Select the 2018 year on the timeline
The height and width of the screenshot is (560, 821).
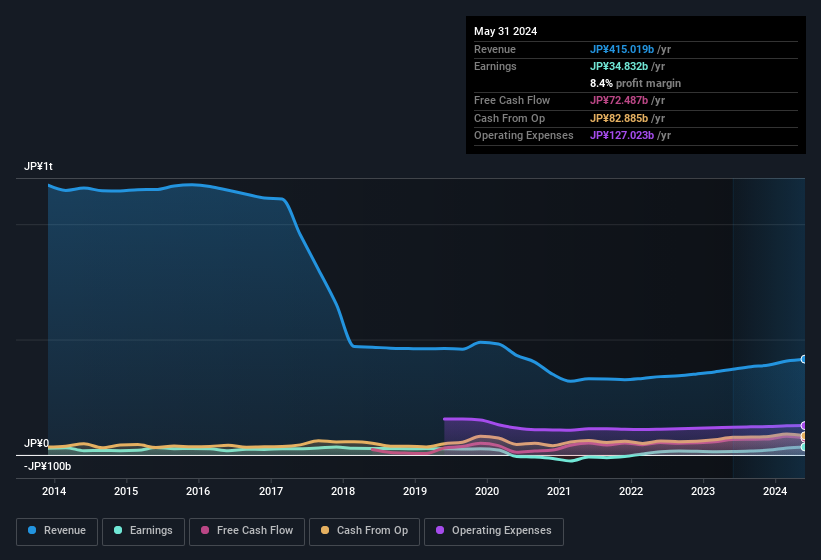pos(343,491)
